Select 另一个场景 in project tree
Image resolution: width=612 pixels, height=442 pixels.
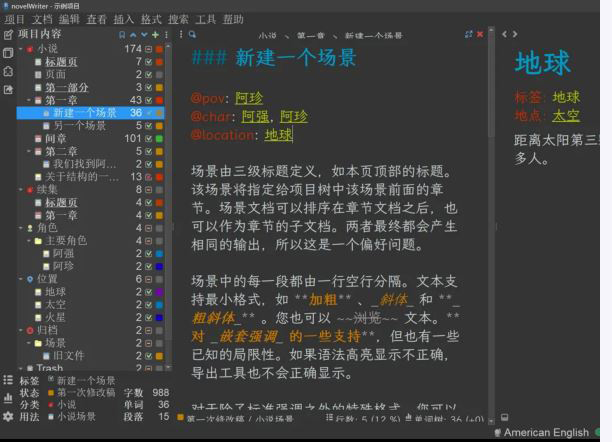80,126
